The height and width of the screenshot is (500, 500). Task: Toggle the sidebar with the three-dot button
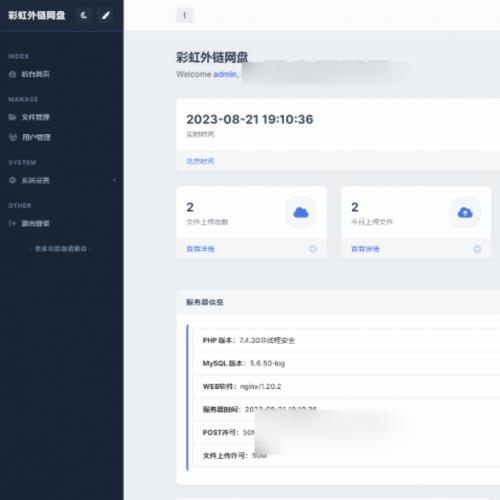pyautogui.click(x=185, y=15)
